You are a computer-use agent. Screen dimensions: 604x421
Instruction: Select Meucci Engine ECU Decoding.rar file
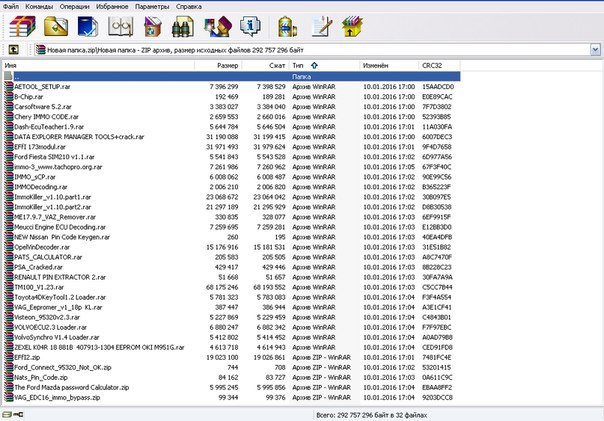click(x=60, y=227)
